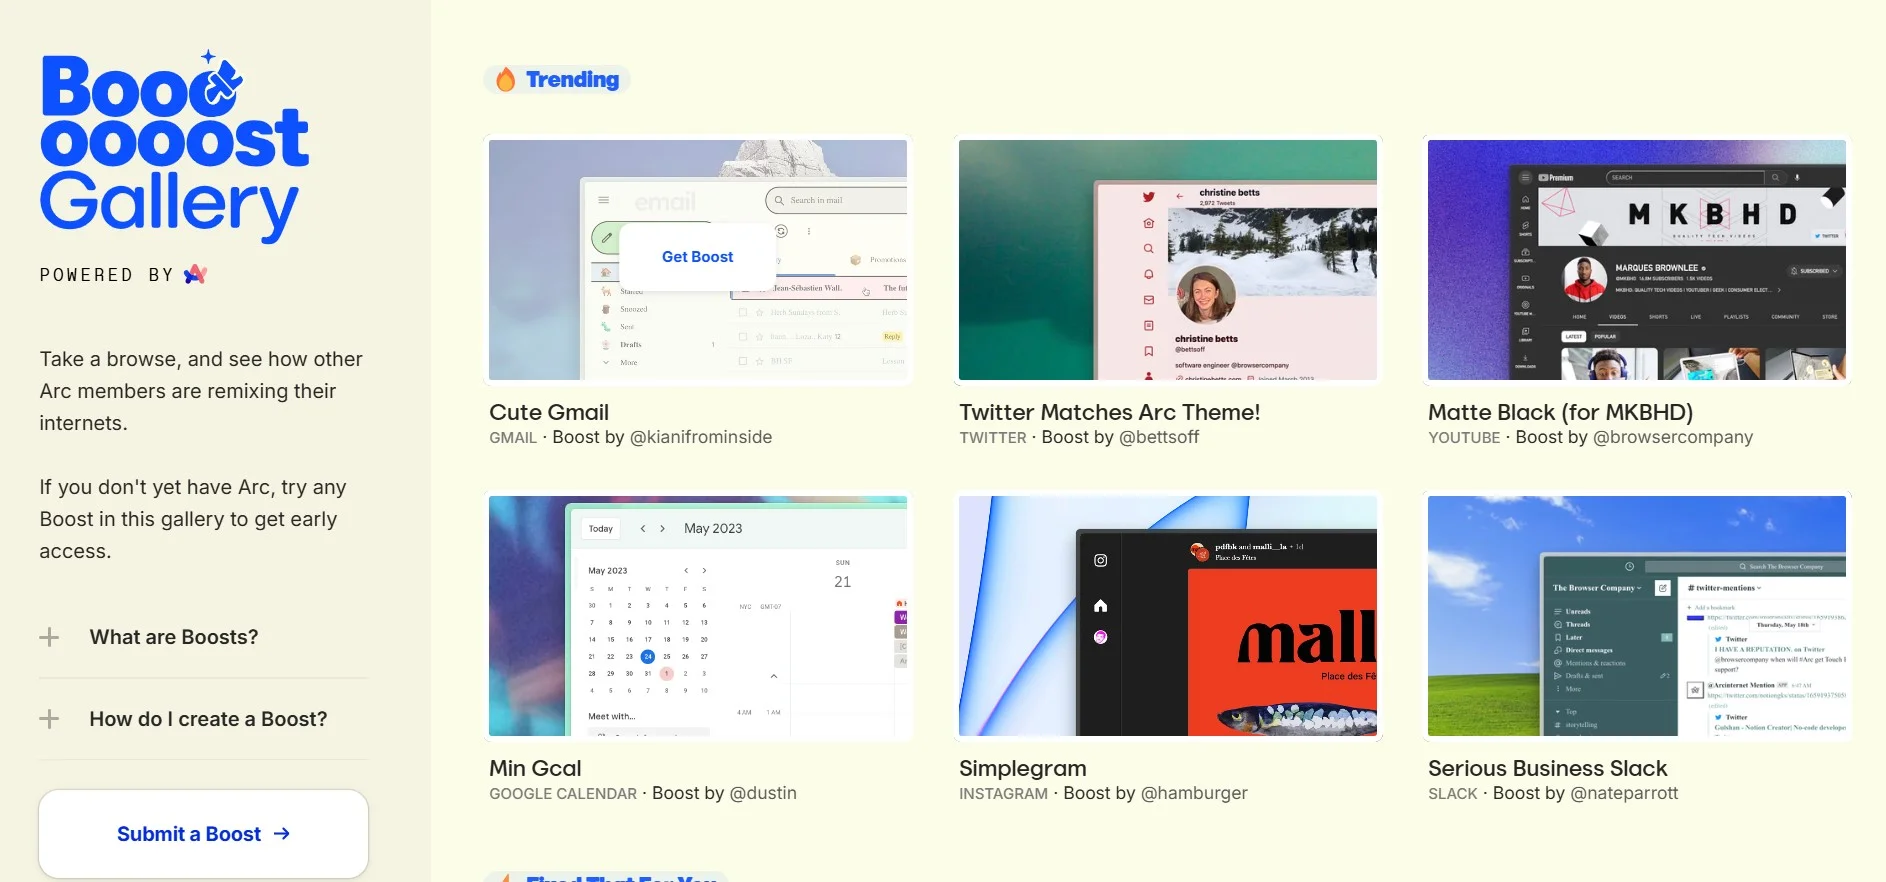Click the INSTAGRAM category label

click(x=1004, y=794)
